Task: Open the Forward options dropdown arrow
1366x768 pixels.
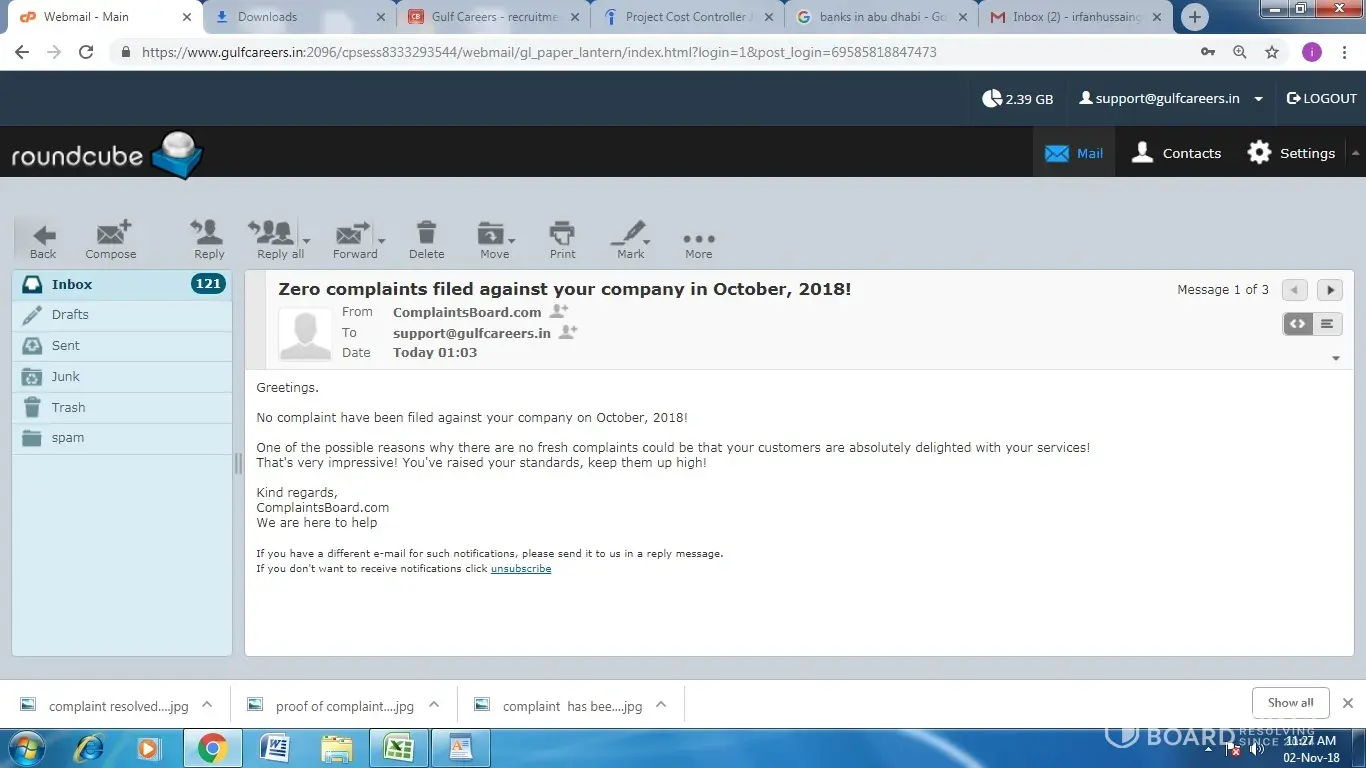Action: tap(382, 240)
